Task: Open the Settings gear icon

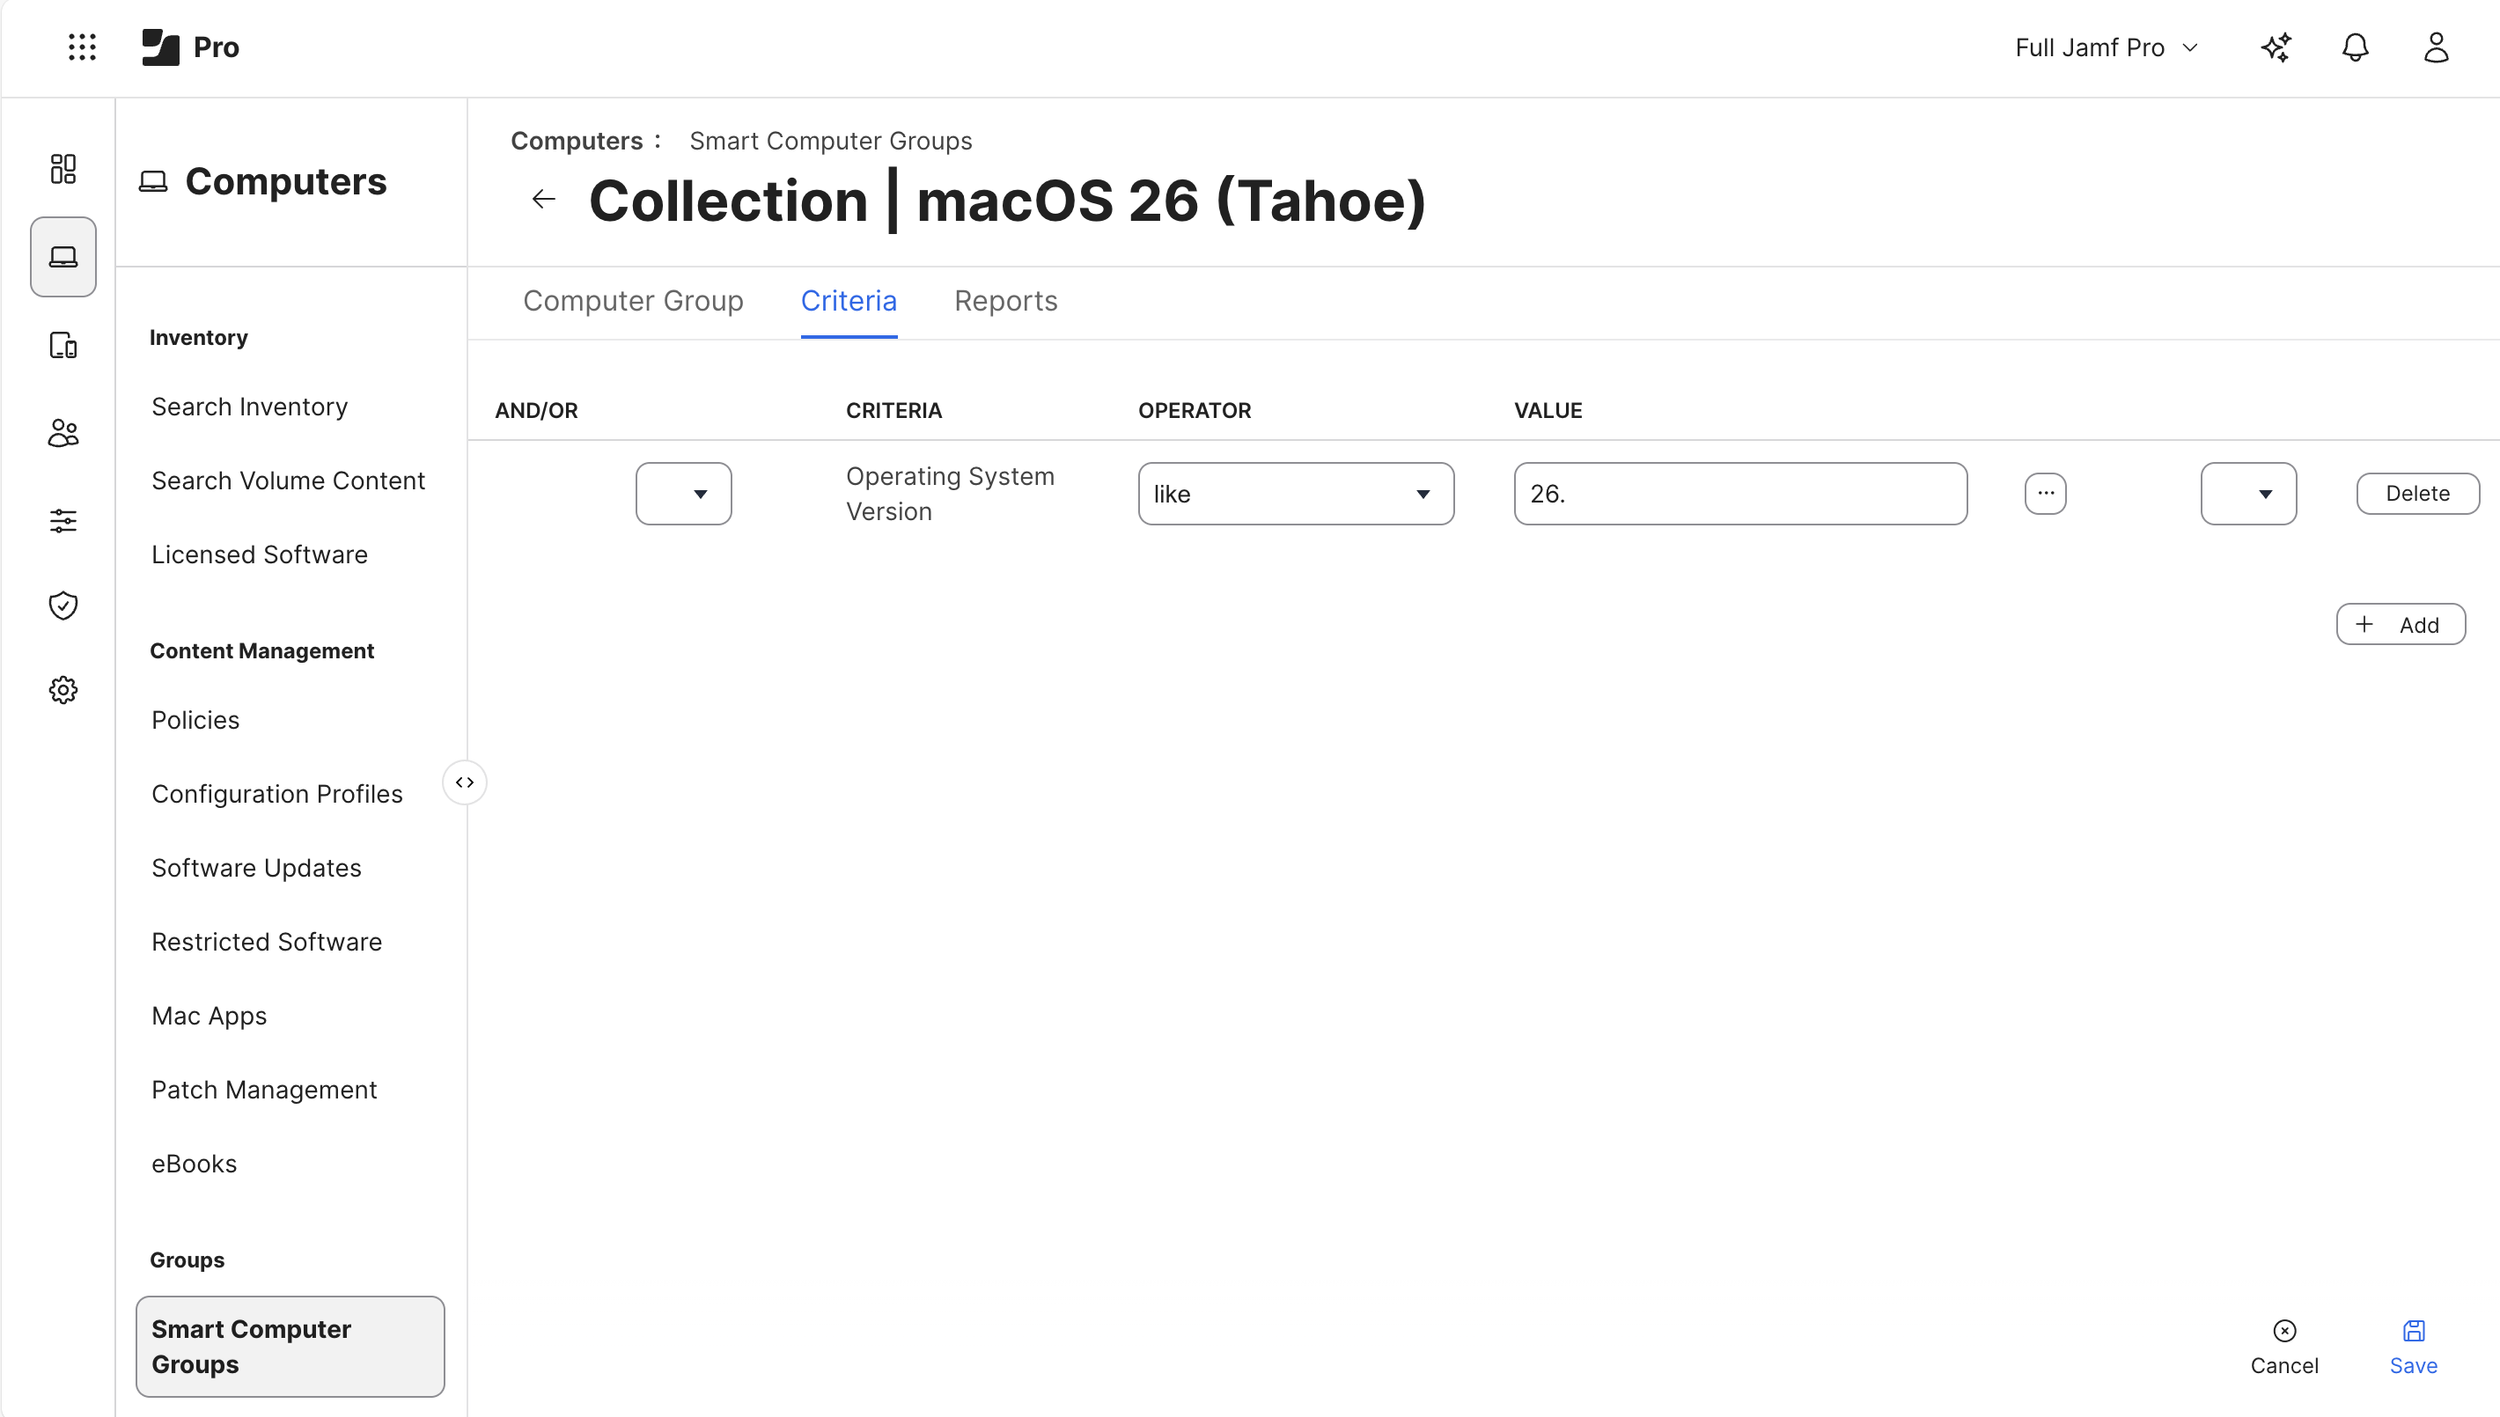Action: tap(63, 690)
